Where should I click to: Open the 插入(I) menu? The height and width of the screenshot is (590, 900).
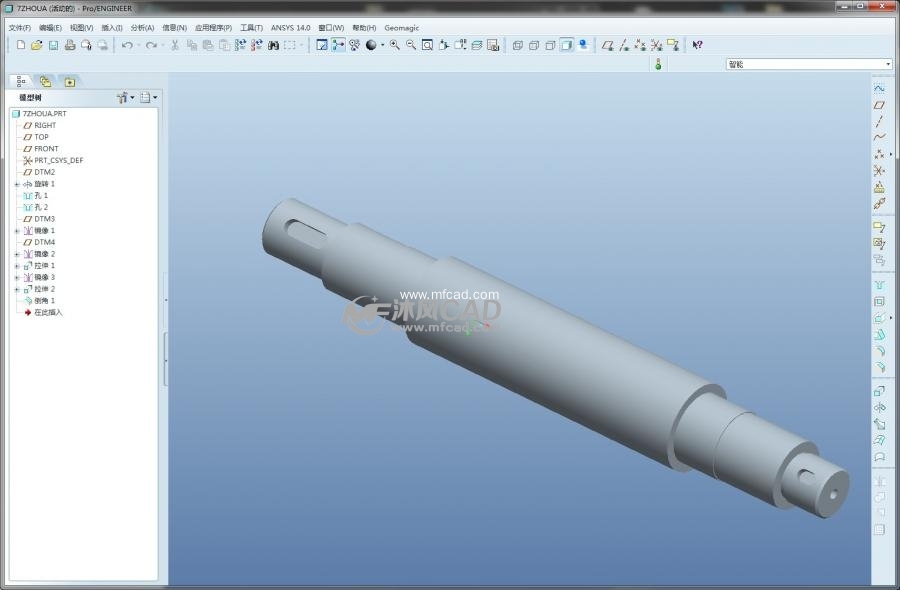(112, 28)
